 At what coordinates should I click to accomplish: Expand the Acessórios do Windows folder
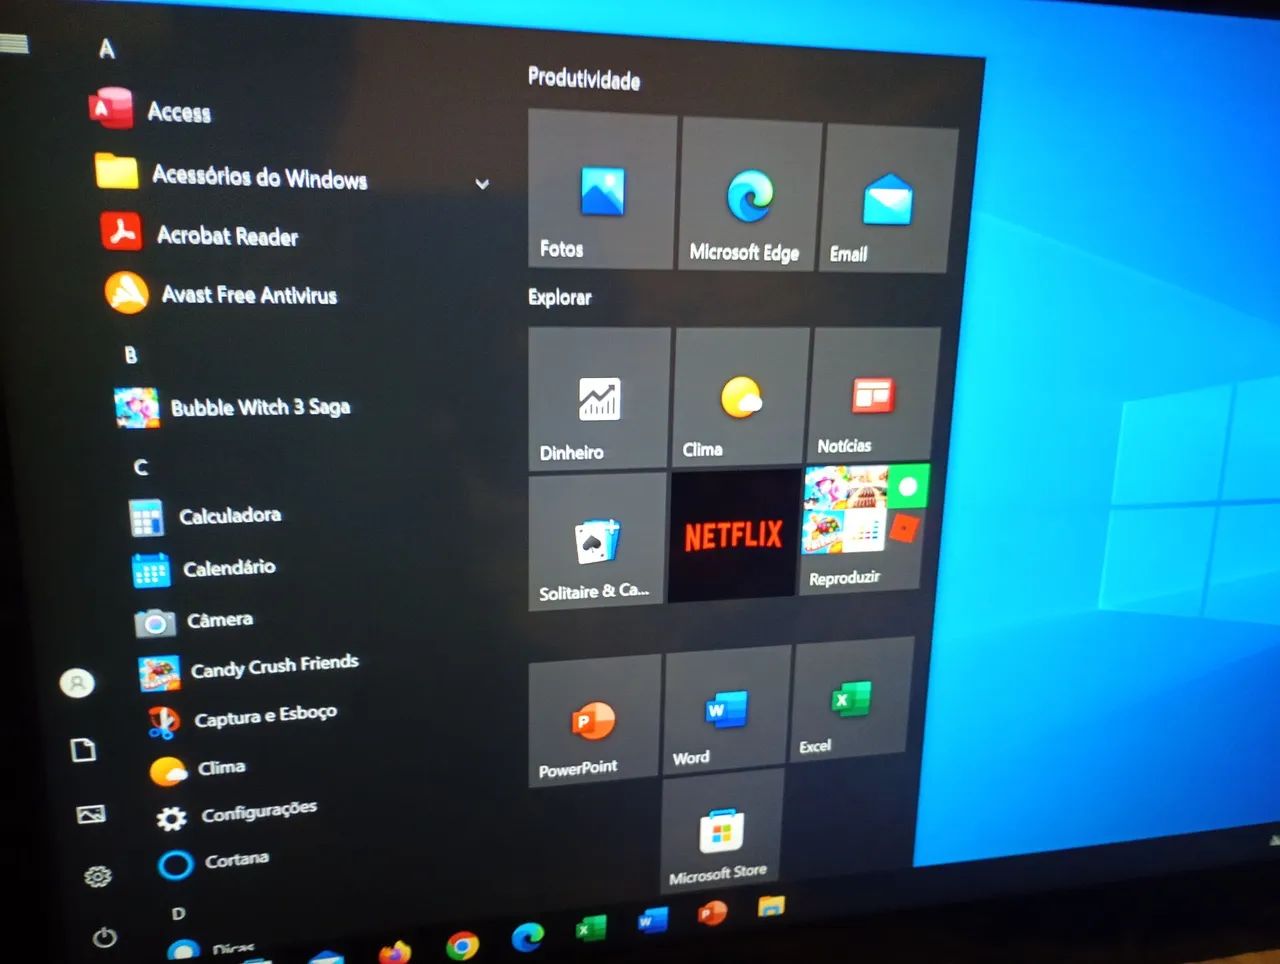click(482, 183)
